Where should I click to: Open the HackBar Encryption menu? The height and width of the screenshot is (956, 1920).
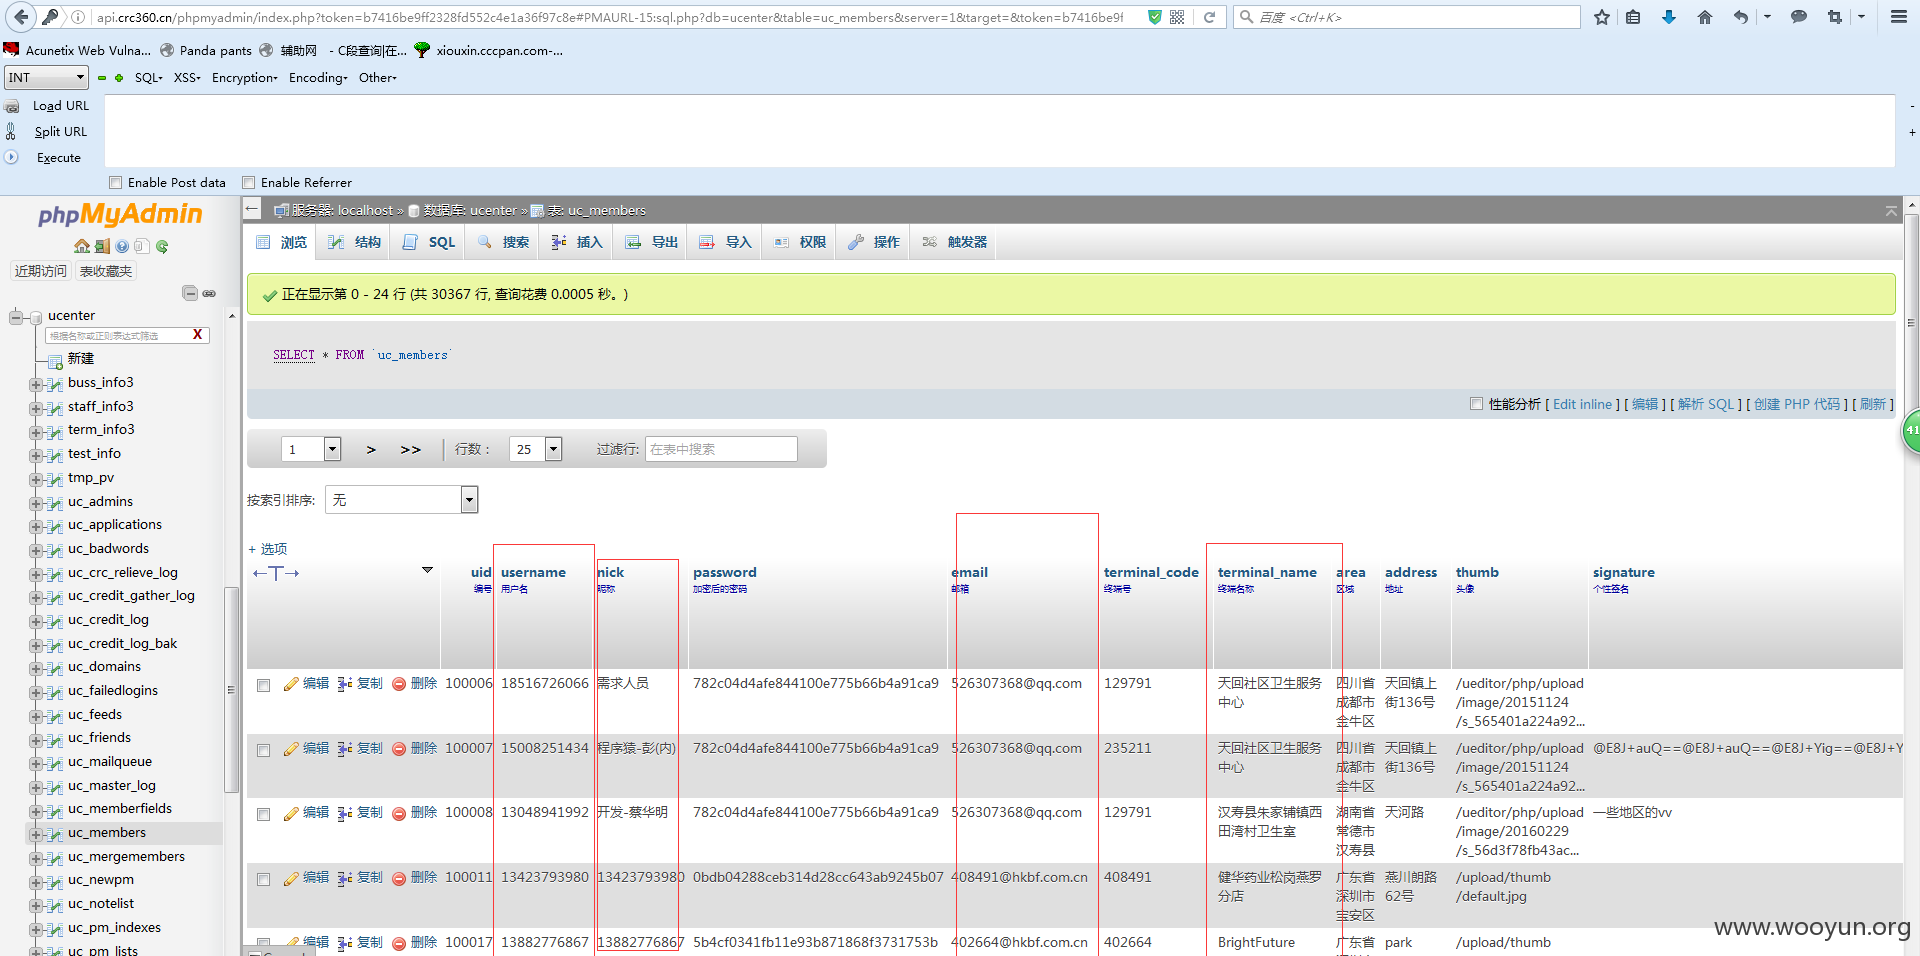coord(245,77)
